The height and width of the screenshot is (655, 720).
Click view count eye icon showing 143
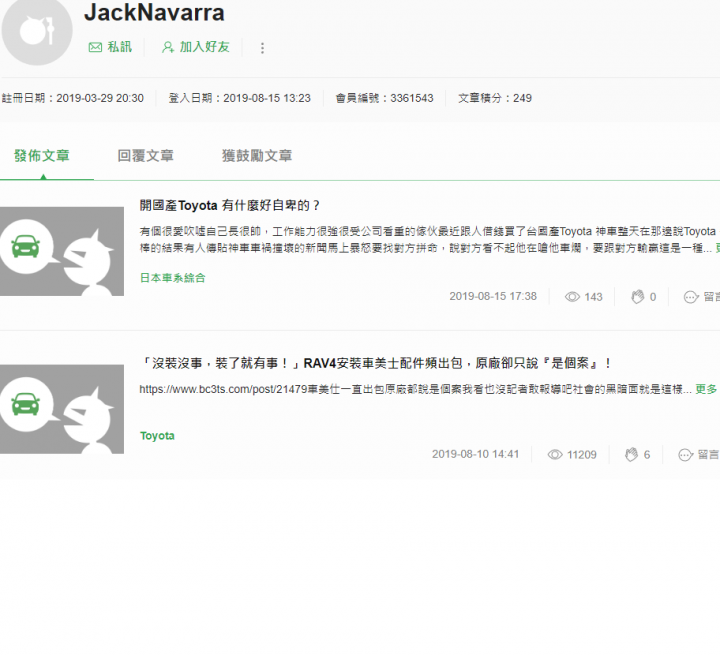coord(572,297)
